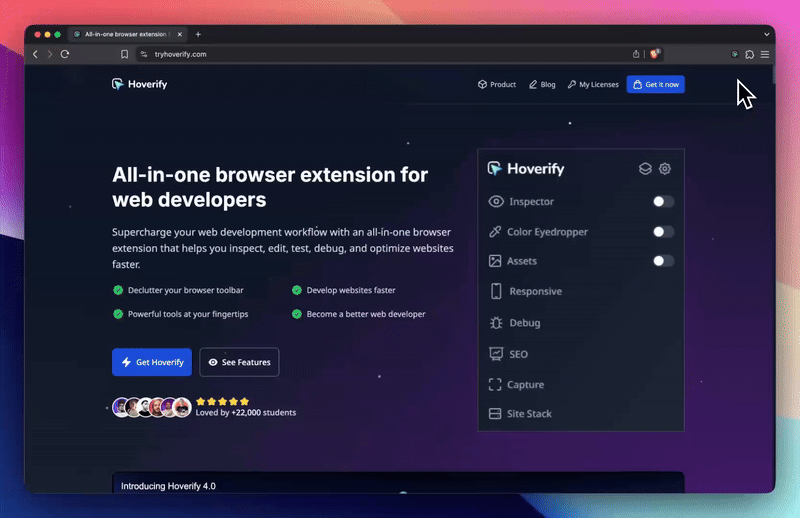Select the SEO label in panel
This screenshot has width=800, height=518.
tap(518, 354)
